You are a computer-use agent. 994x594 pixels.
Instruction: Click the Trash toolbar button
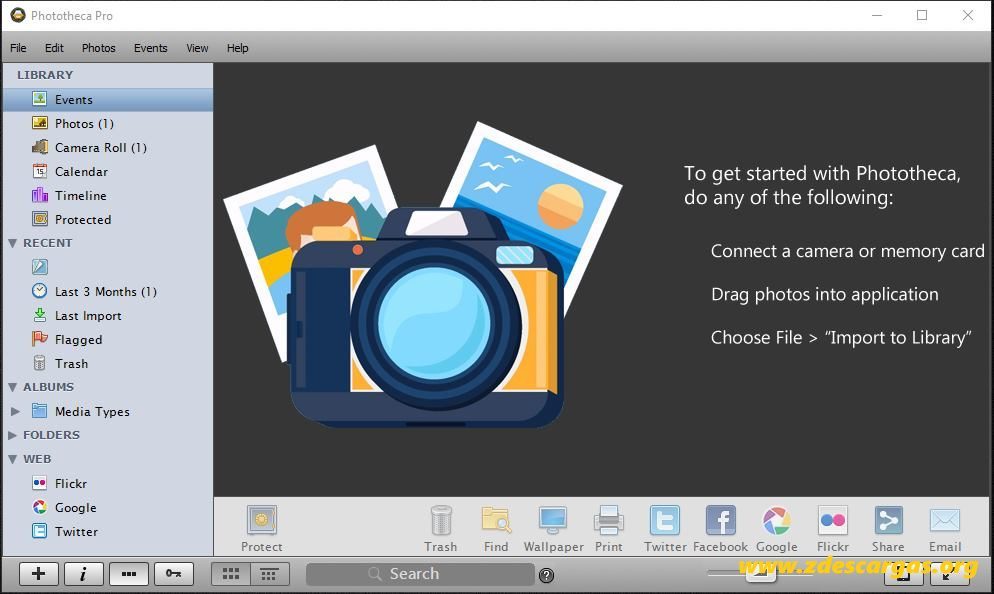pyautogui.click(x=441, y=527)
